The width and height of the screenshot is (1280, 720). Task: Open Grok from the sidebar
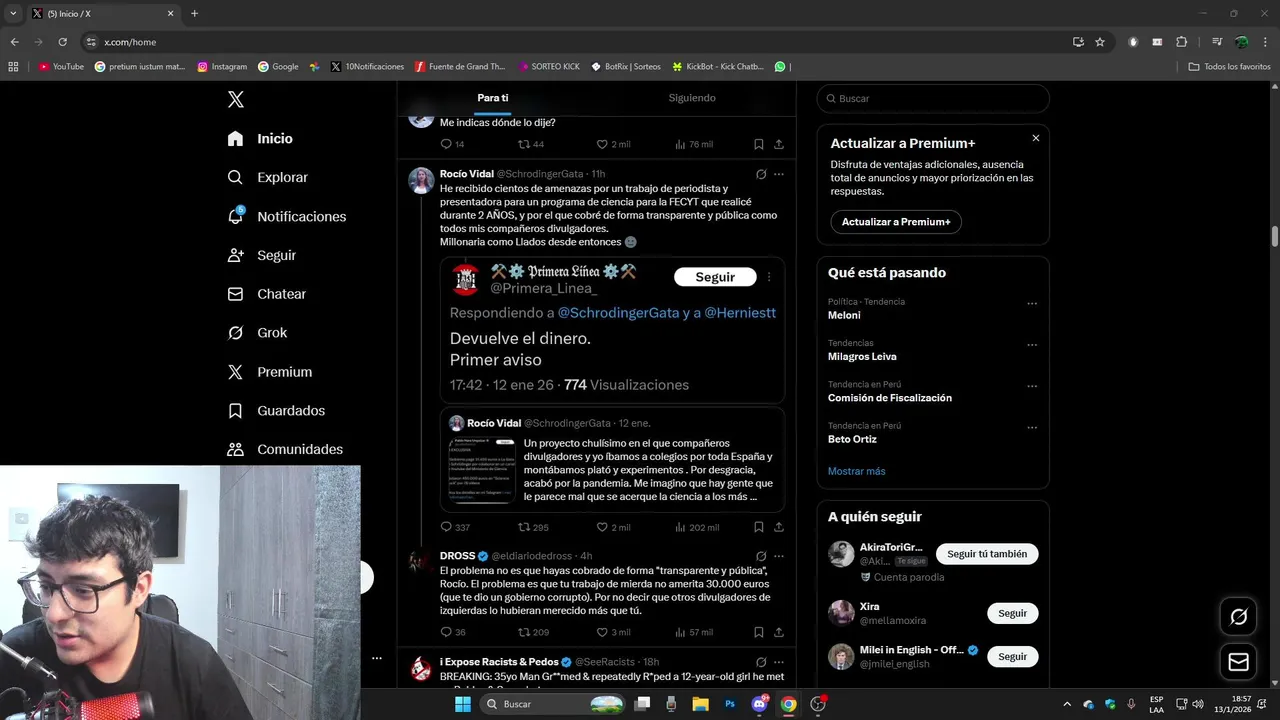(256, 333)
